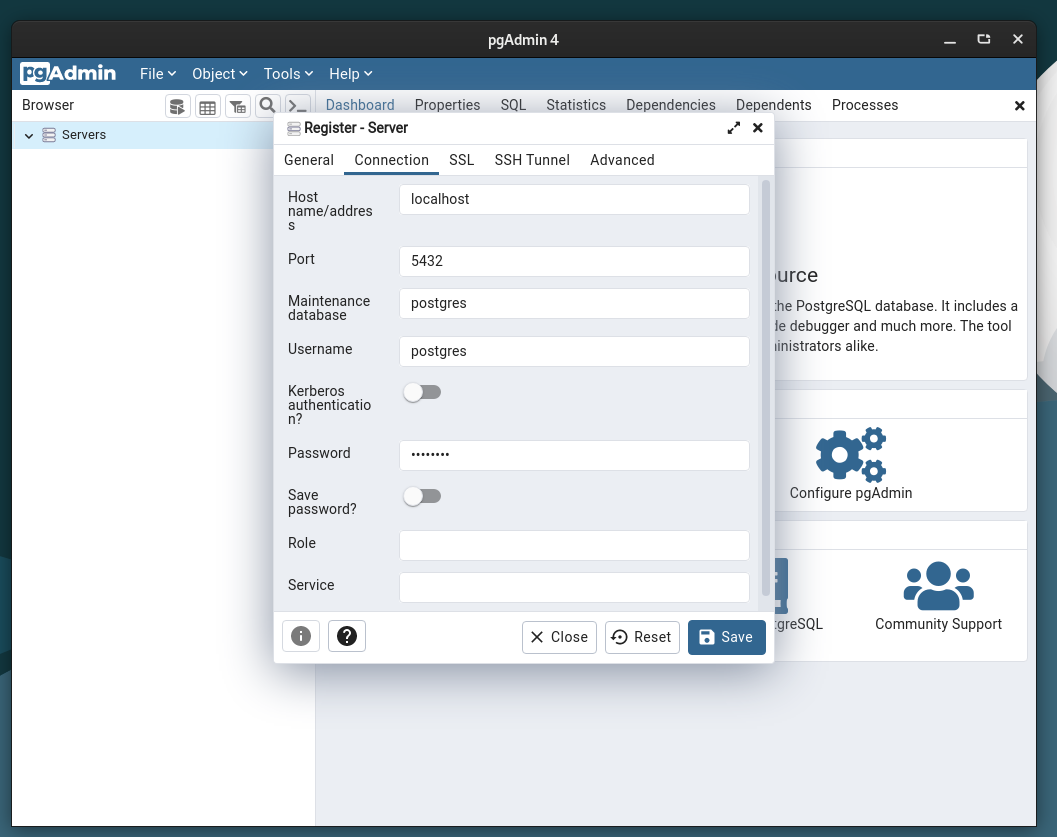The width and height of the screenshot is (1057, 837).
Task: Click the Role input field
Action: [574, 546]
